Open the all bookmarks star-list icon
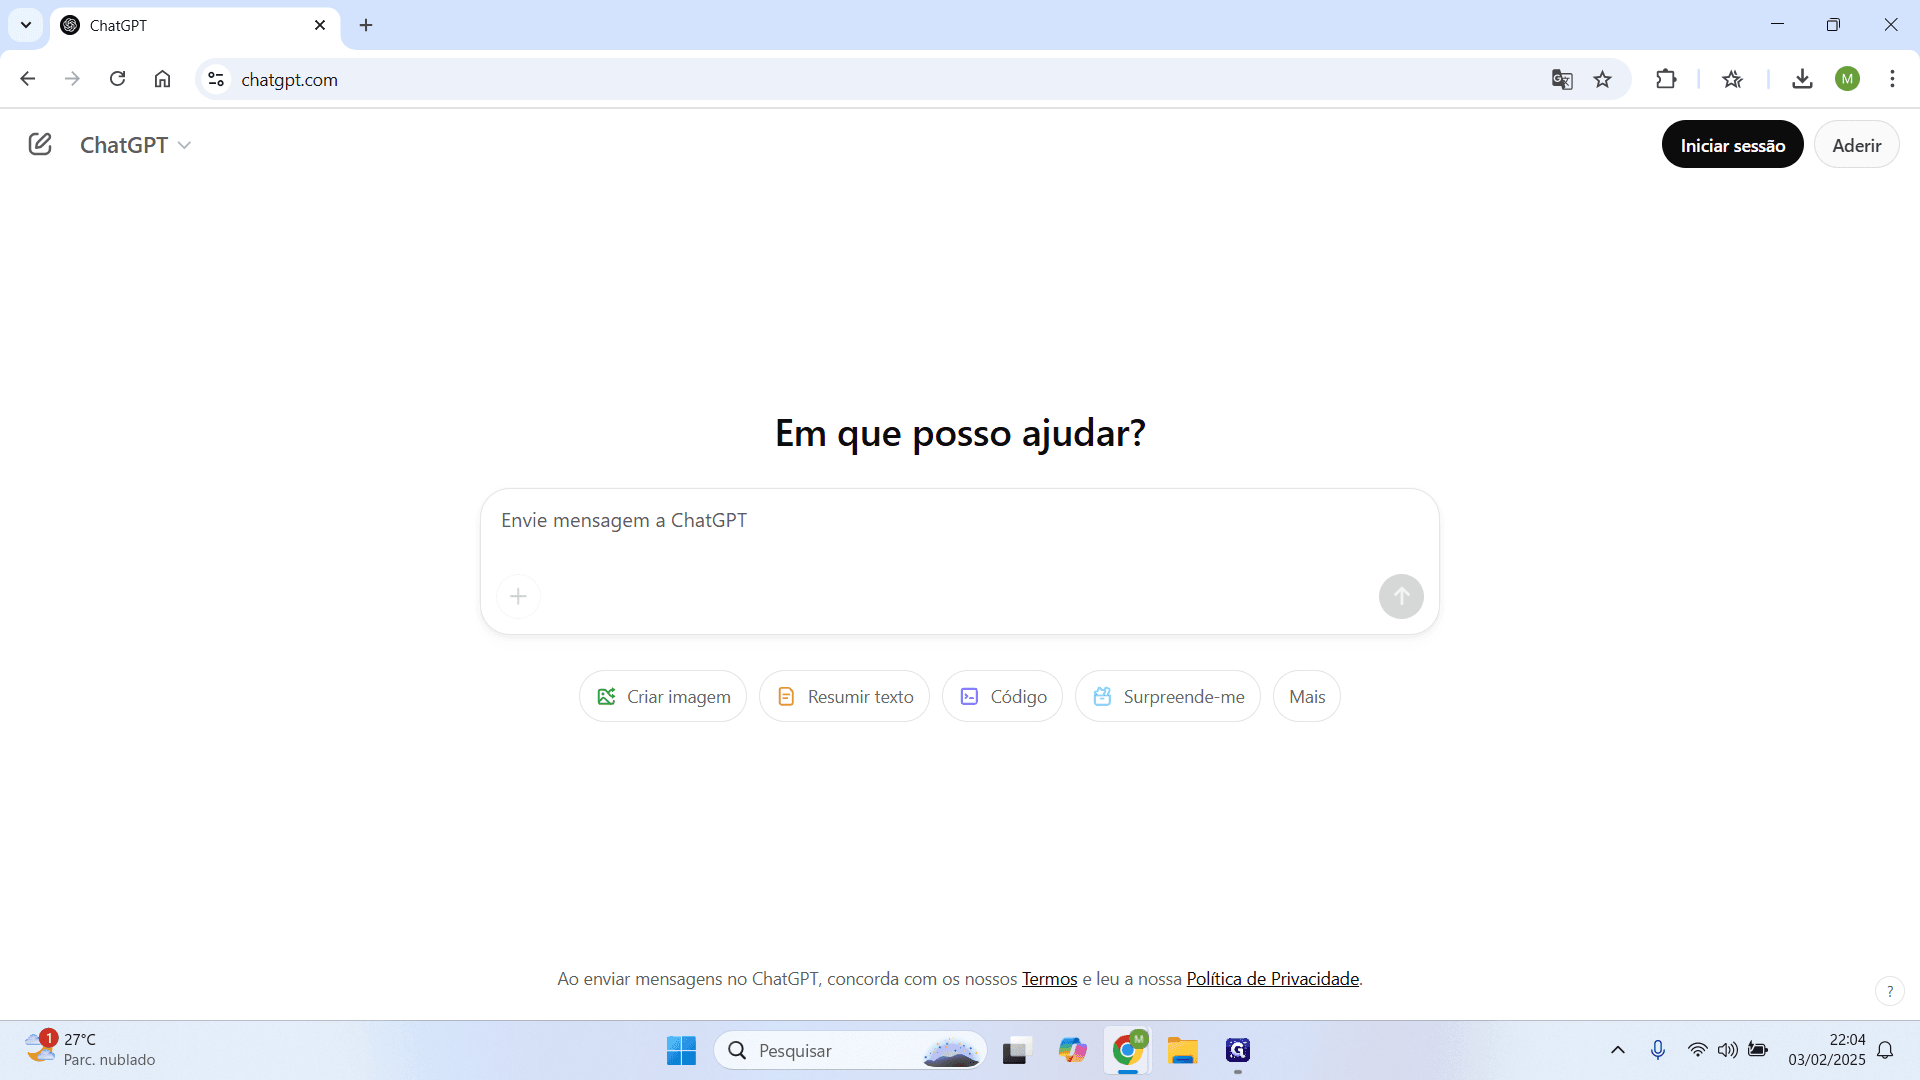The image size is (1920, 1080). pyautogui.click(x=1733, y=79)
